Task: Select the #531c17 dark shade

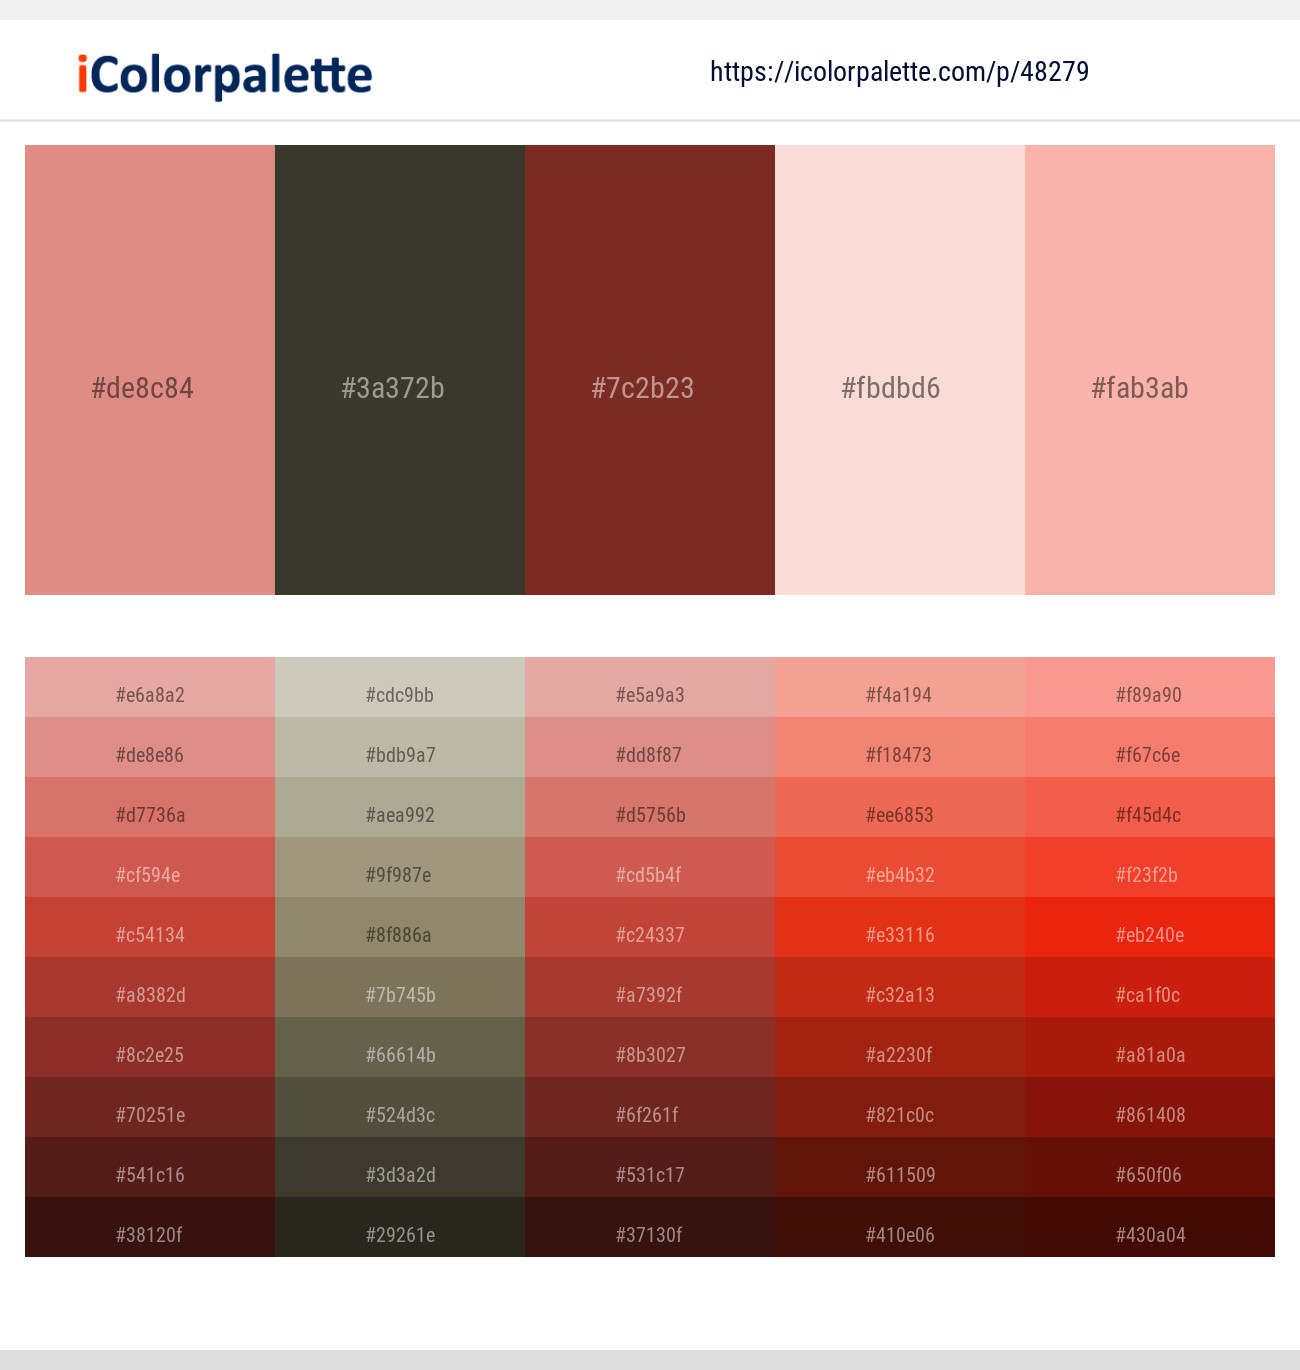Action: (649, 1175)
